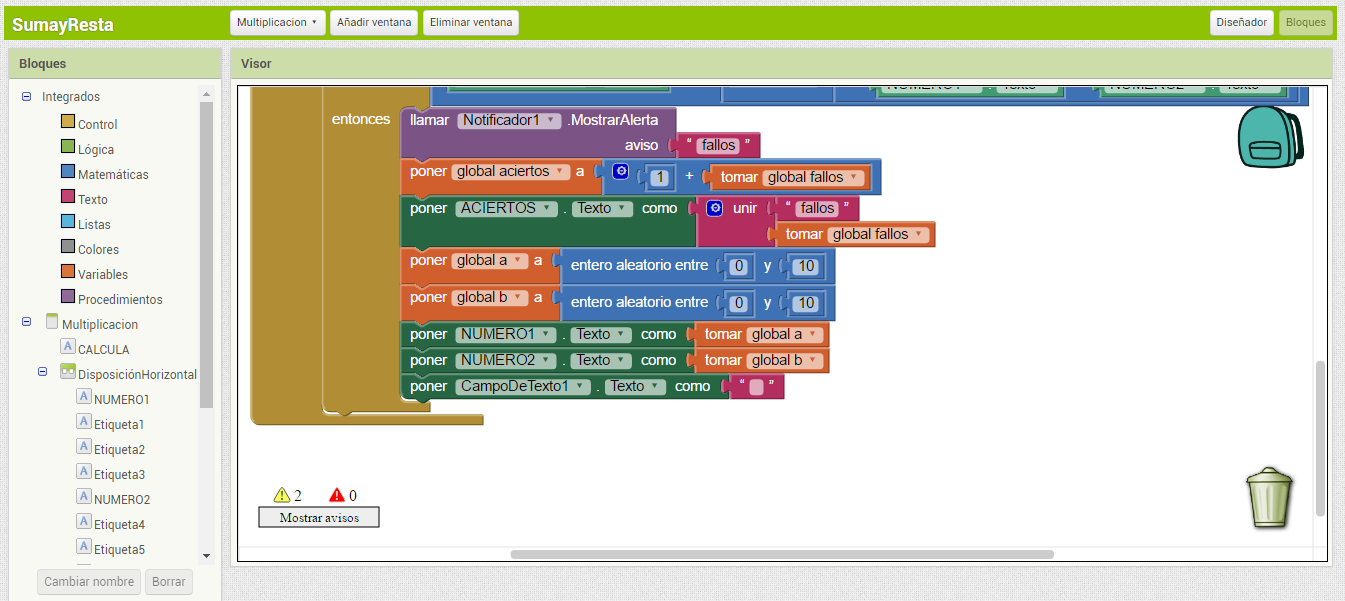Click the Etiqueta3 component icon

(84, 471)
